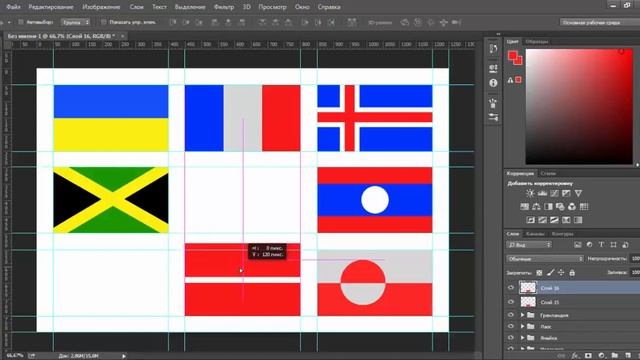Open the Фильтр menu
This screenshot has height=360, width=640.
[224, 7]
